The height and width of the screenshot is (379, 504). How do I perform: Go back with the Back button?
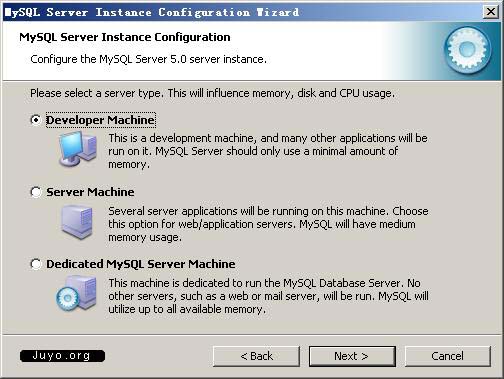coord(256,356)
